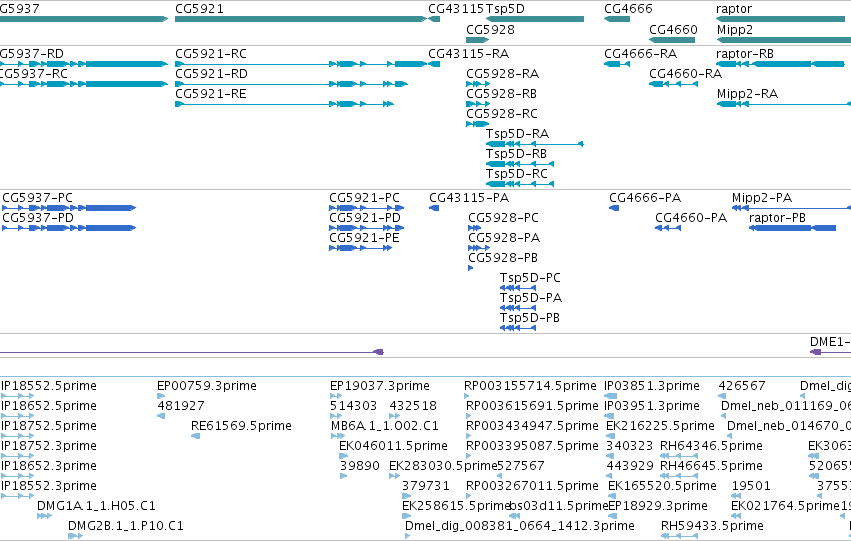
Task: Open the EP19037.3prime EST
Action: [380, 386]
